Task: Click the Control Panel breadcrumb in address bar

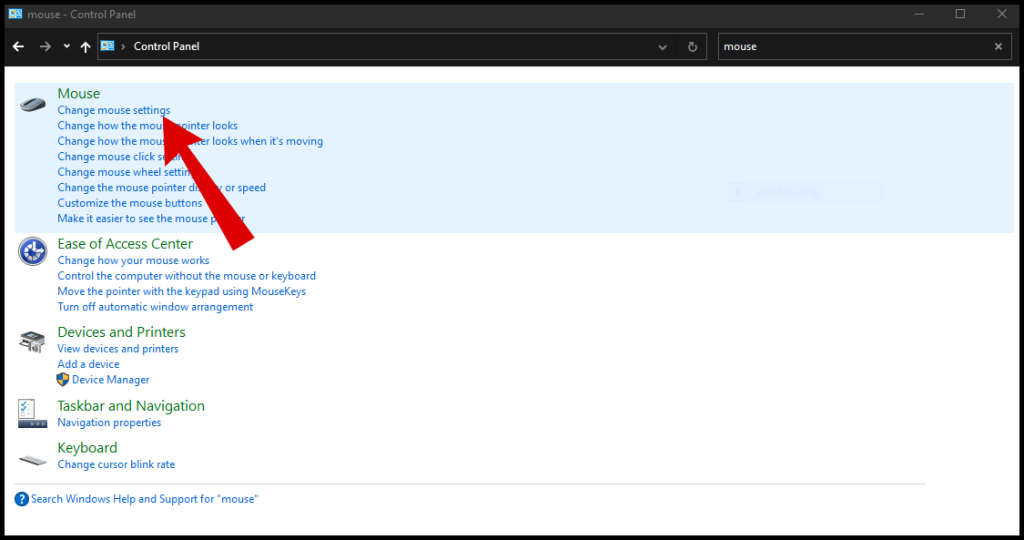Action: pos(167,46)
